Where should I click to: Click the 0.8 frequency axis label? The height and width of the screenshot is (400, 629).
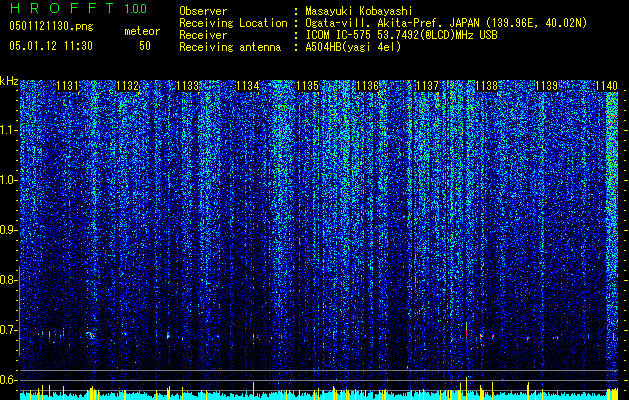pyautogui.click(x=8, y=280)
